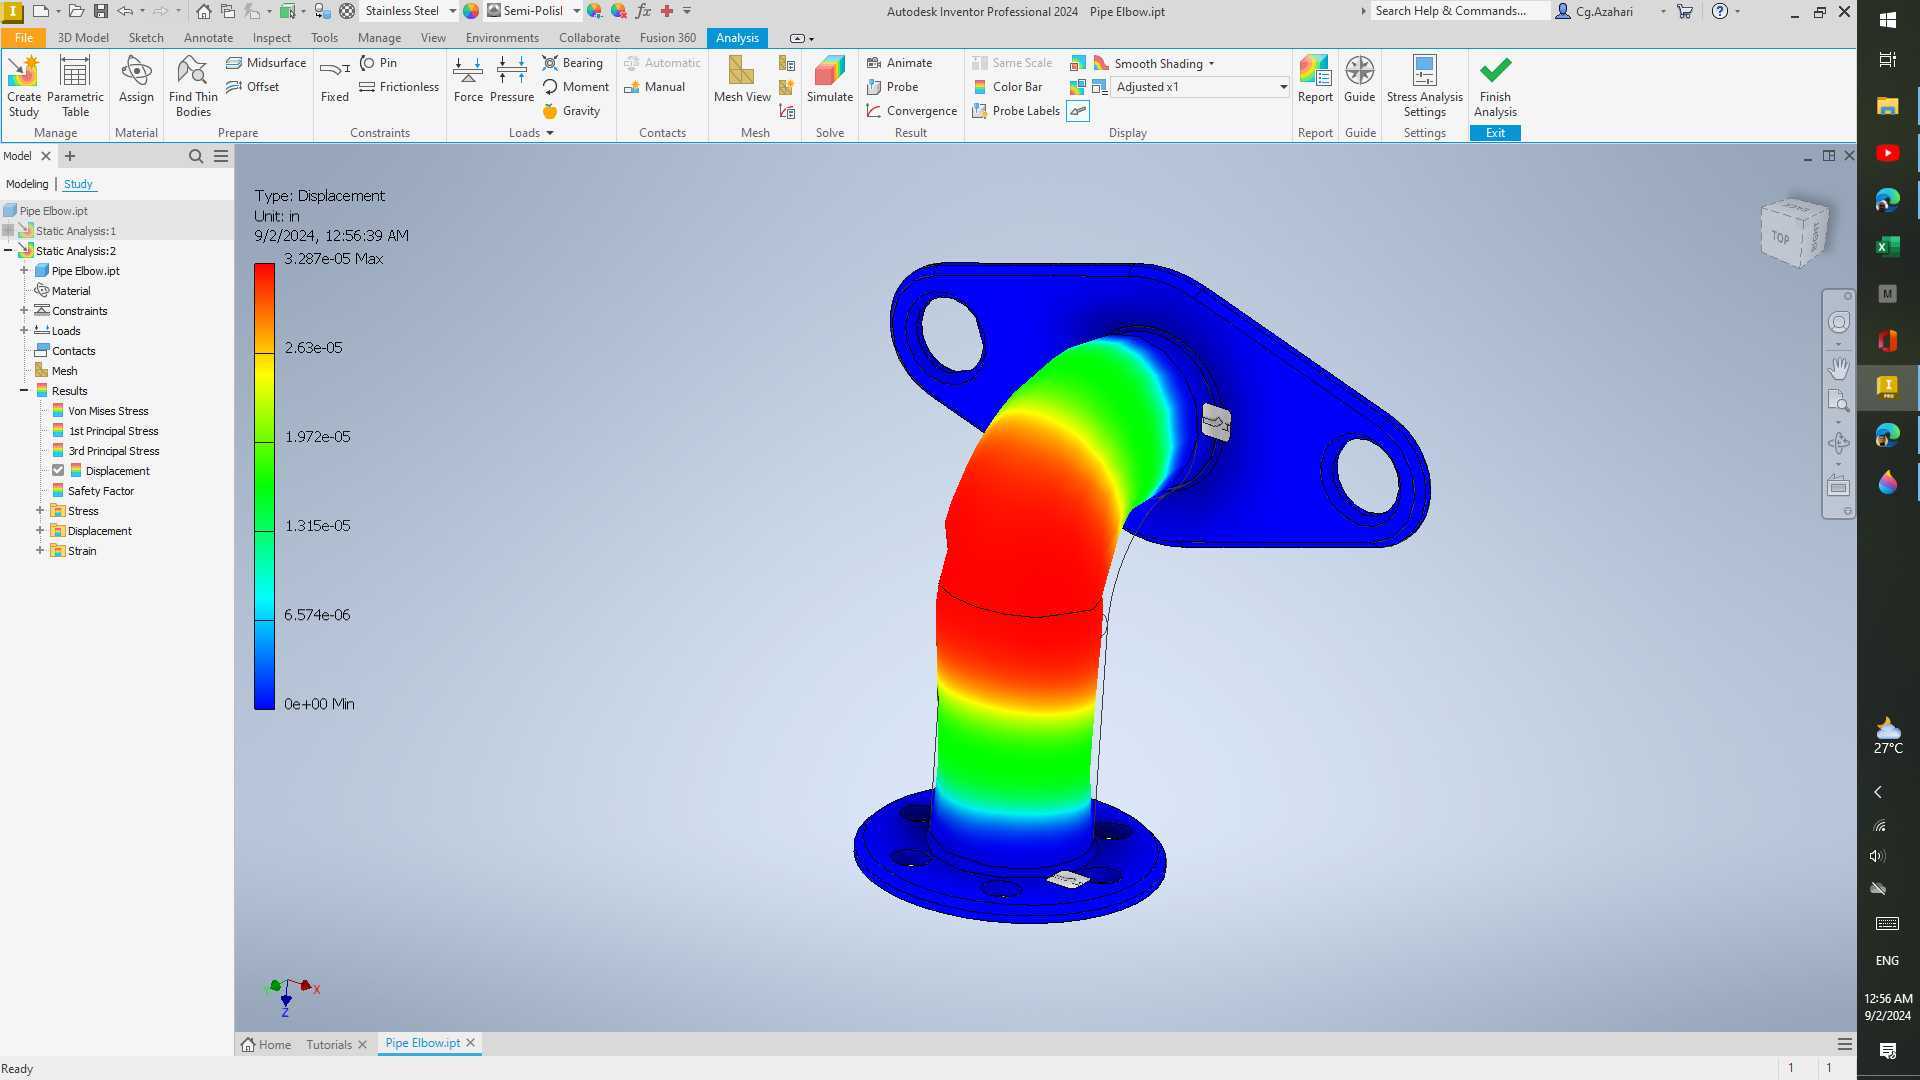Viewport: 1920px width, 1080px height.
Task: Add a Moment load
Action: click(576, 87)
